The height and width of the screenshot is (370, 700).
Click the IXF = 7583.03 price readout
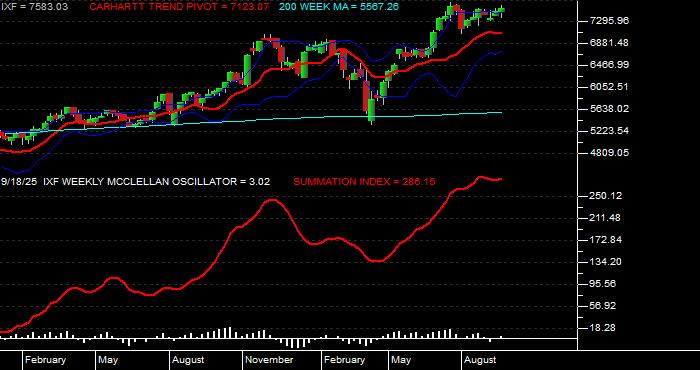tap(34, 7)
